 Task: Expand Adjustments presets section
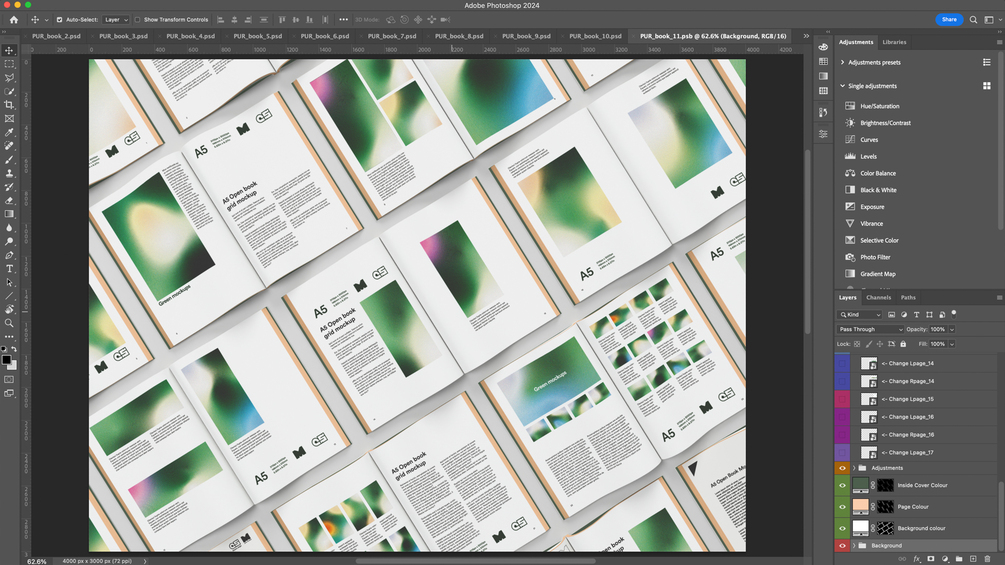[842, 62]
